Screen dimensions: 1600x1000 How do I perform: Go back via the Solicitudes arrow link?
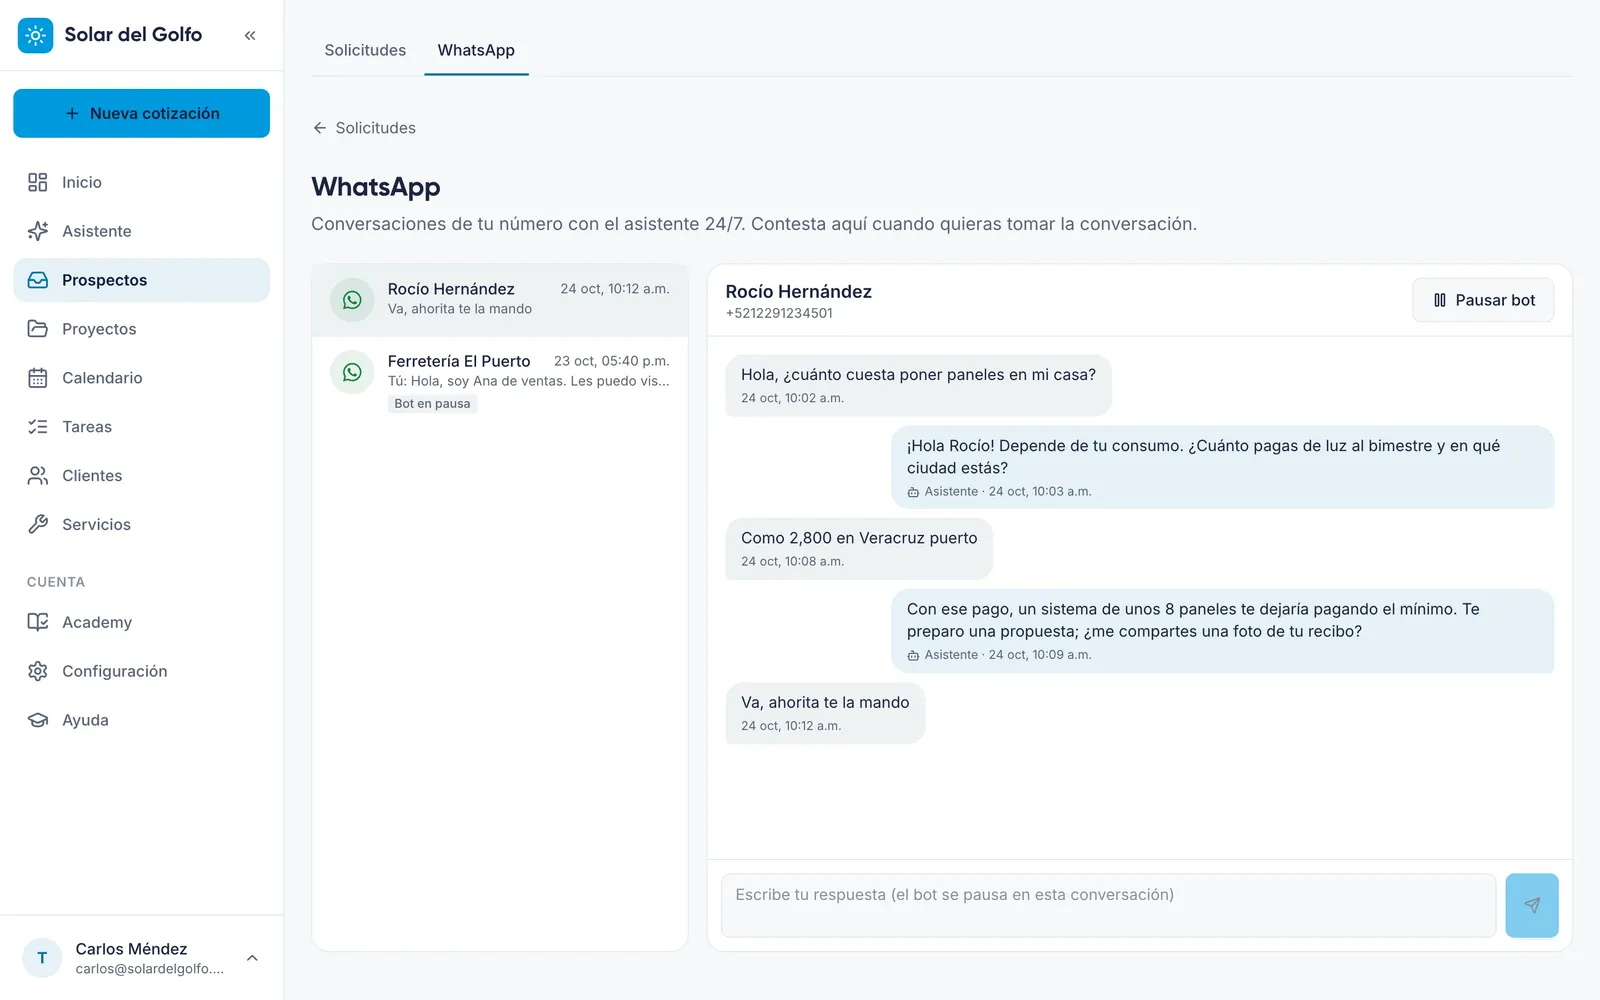(364, 128)
